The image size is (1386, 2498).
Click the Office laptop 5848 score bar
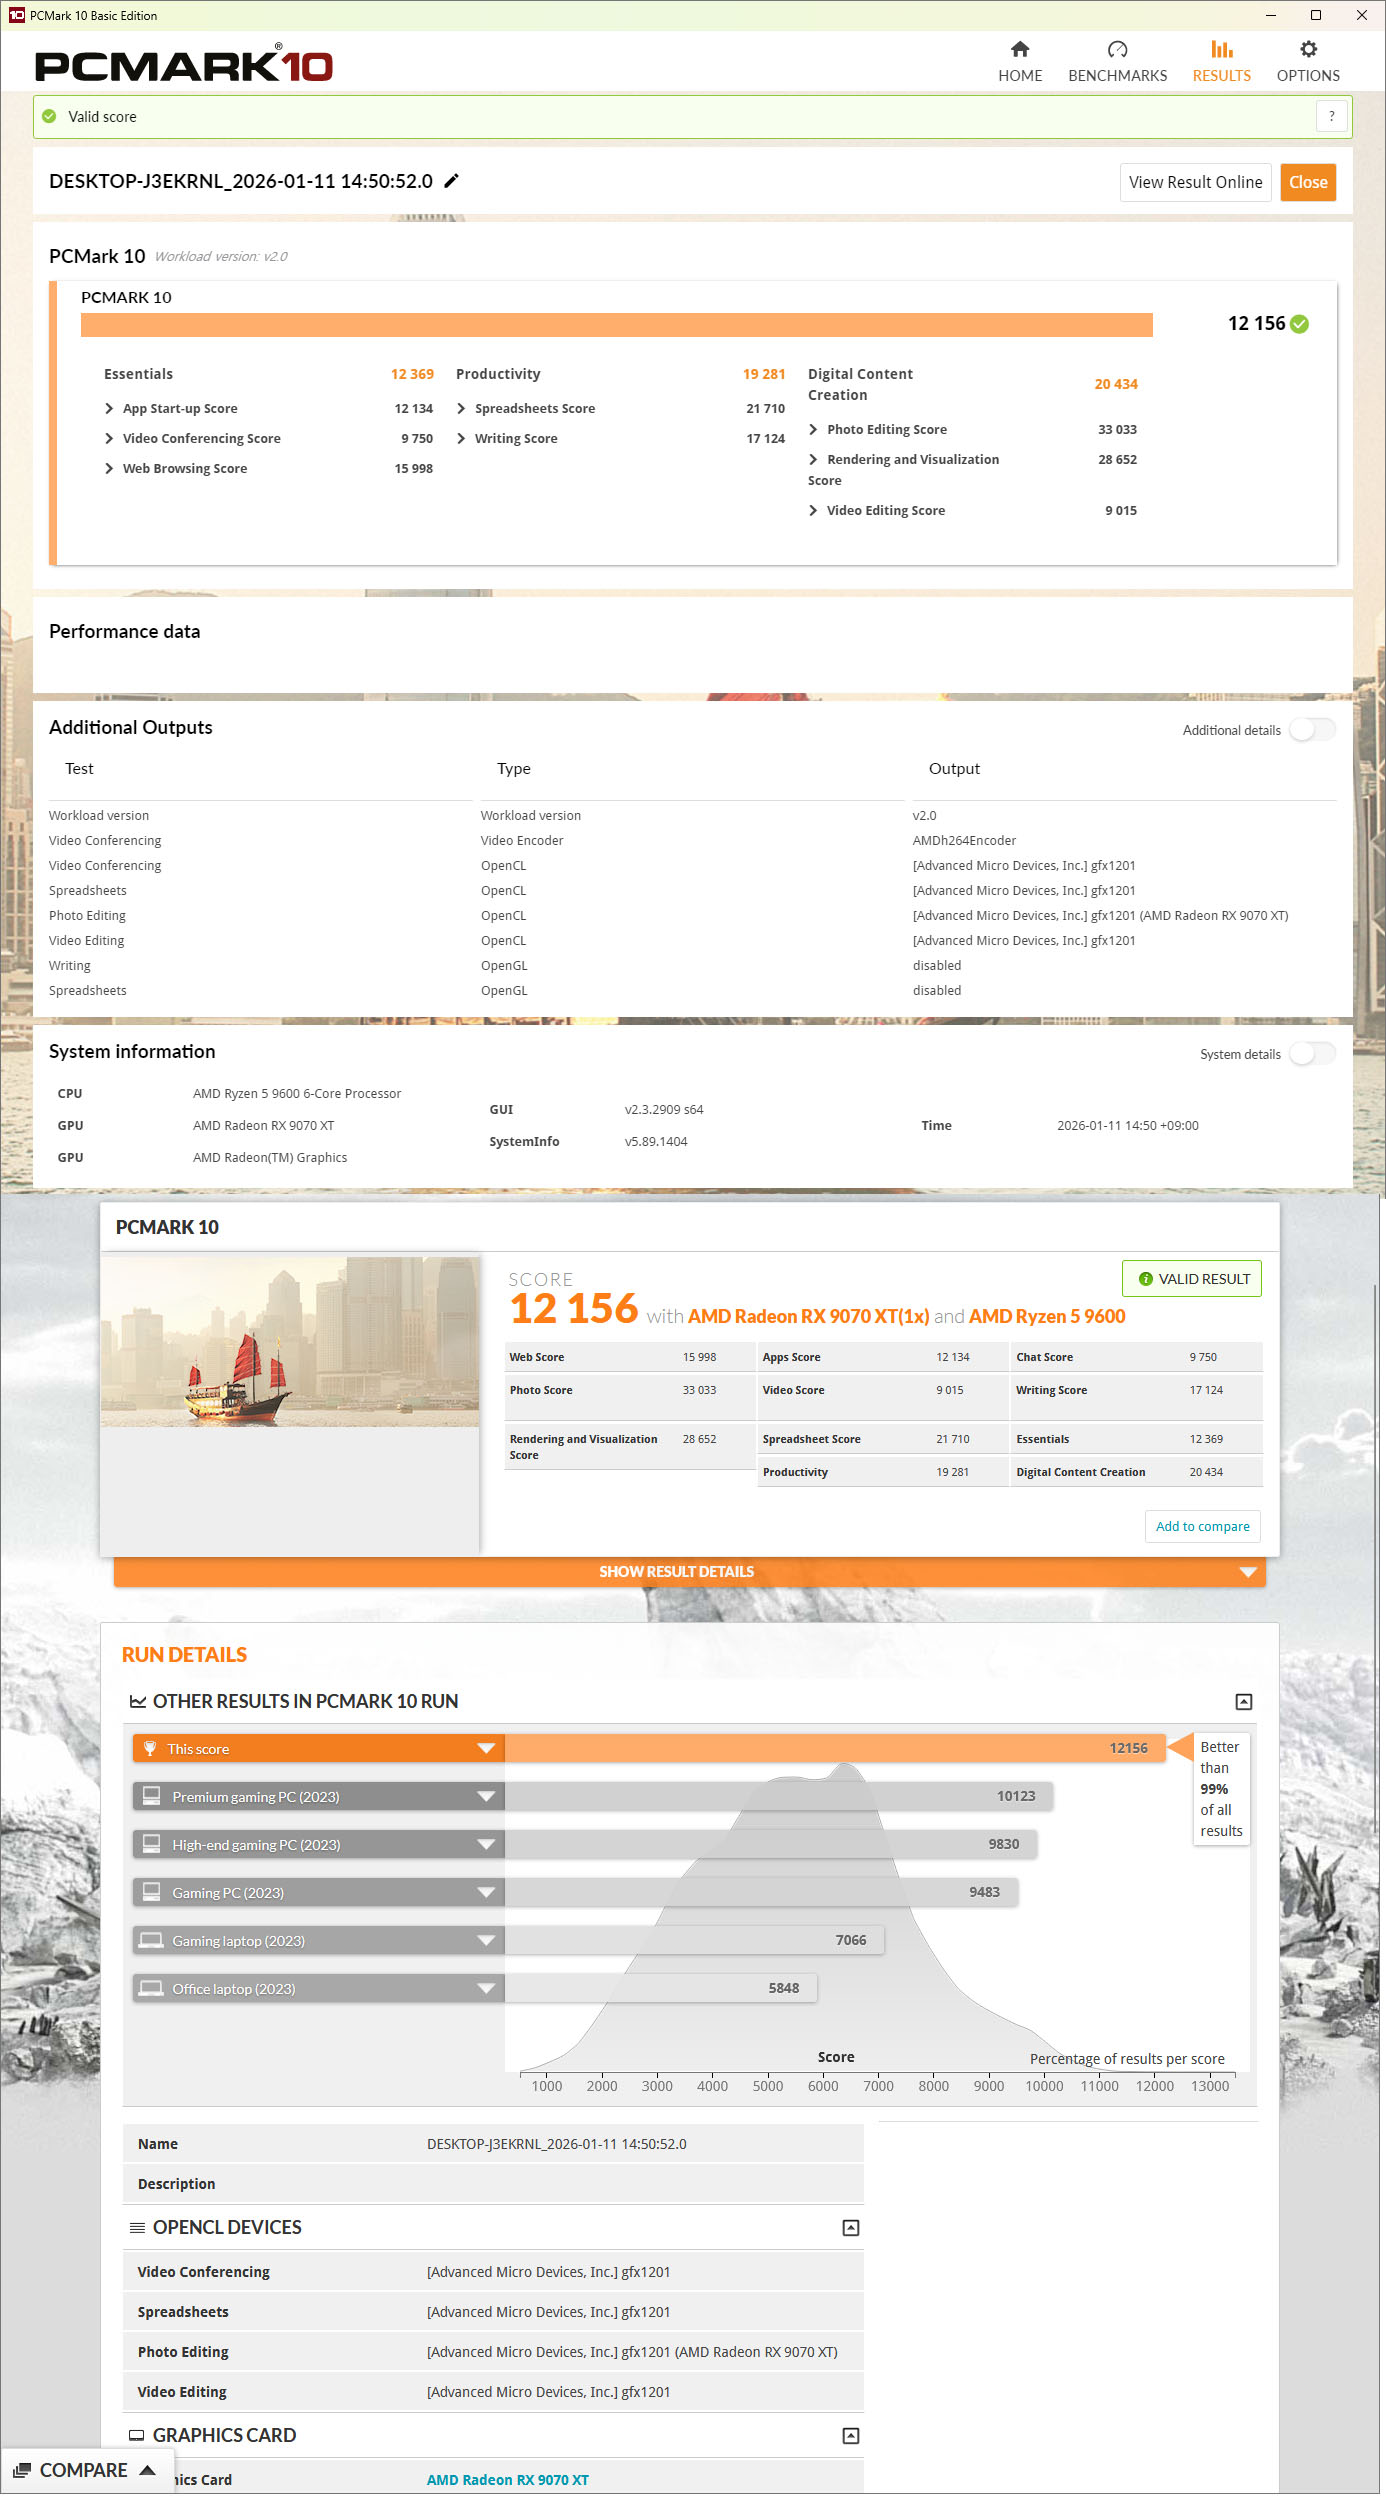tap(660, 1989)
